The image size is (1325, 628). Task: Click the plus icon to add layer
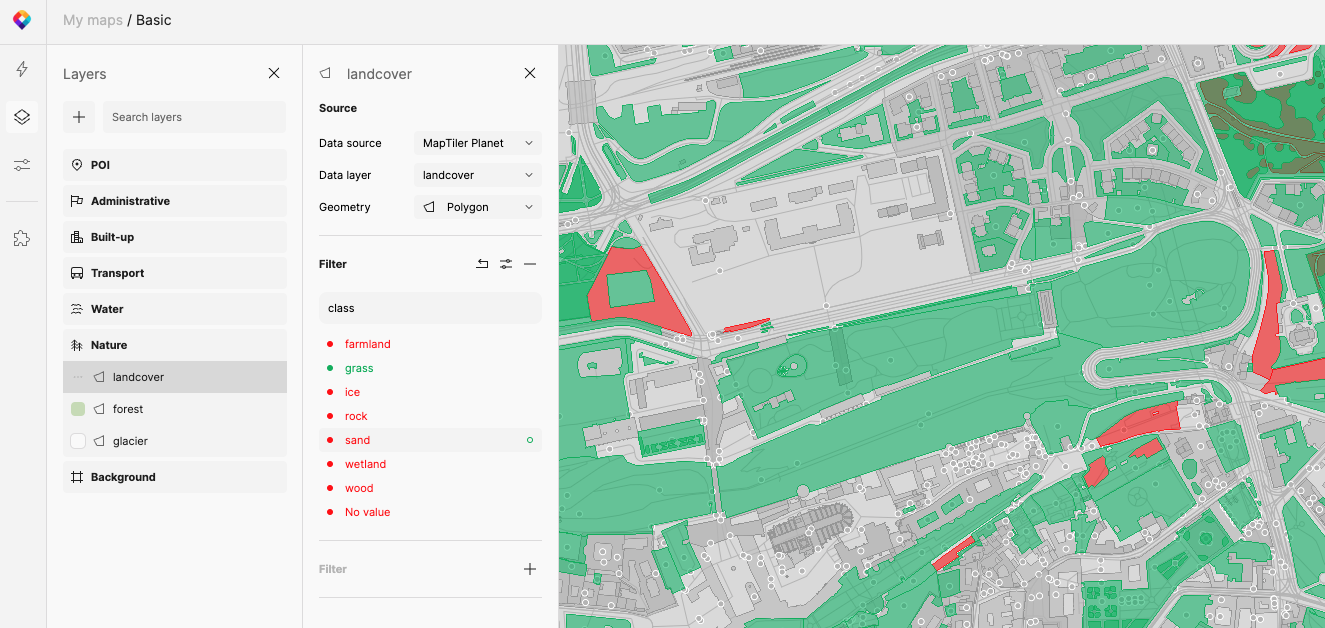coord(79,117)
